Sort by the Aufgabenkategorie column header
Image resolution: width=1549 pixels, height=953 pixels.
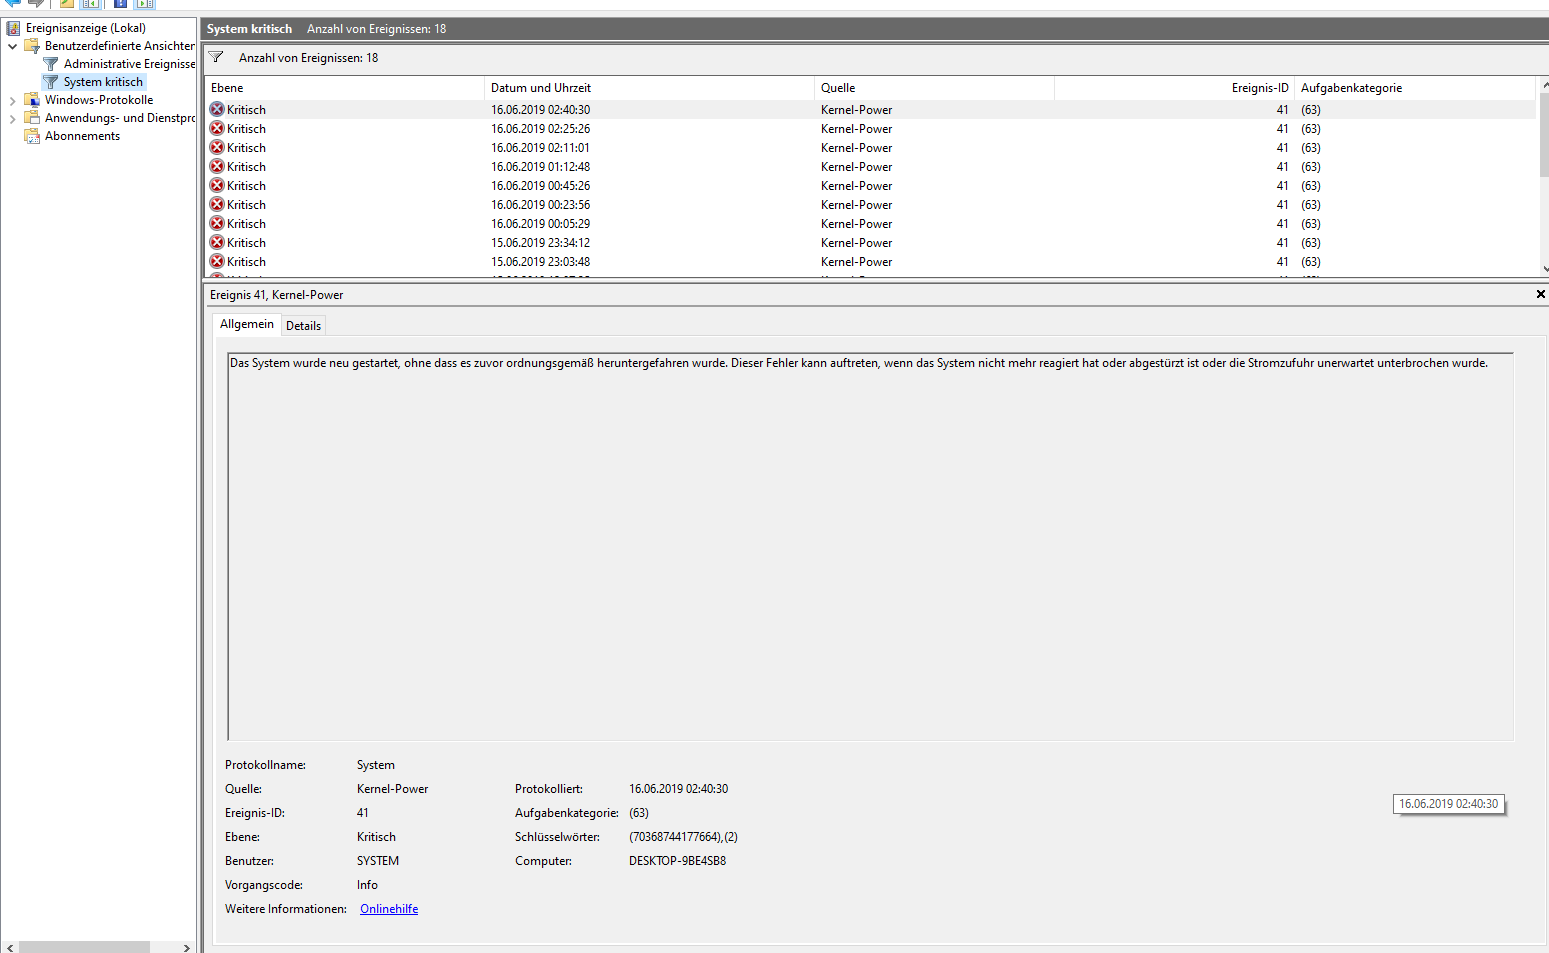pyautogui.click(x=1414, y=88)
